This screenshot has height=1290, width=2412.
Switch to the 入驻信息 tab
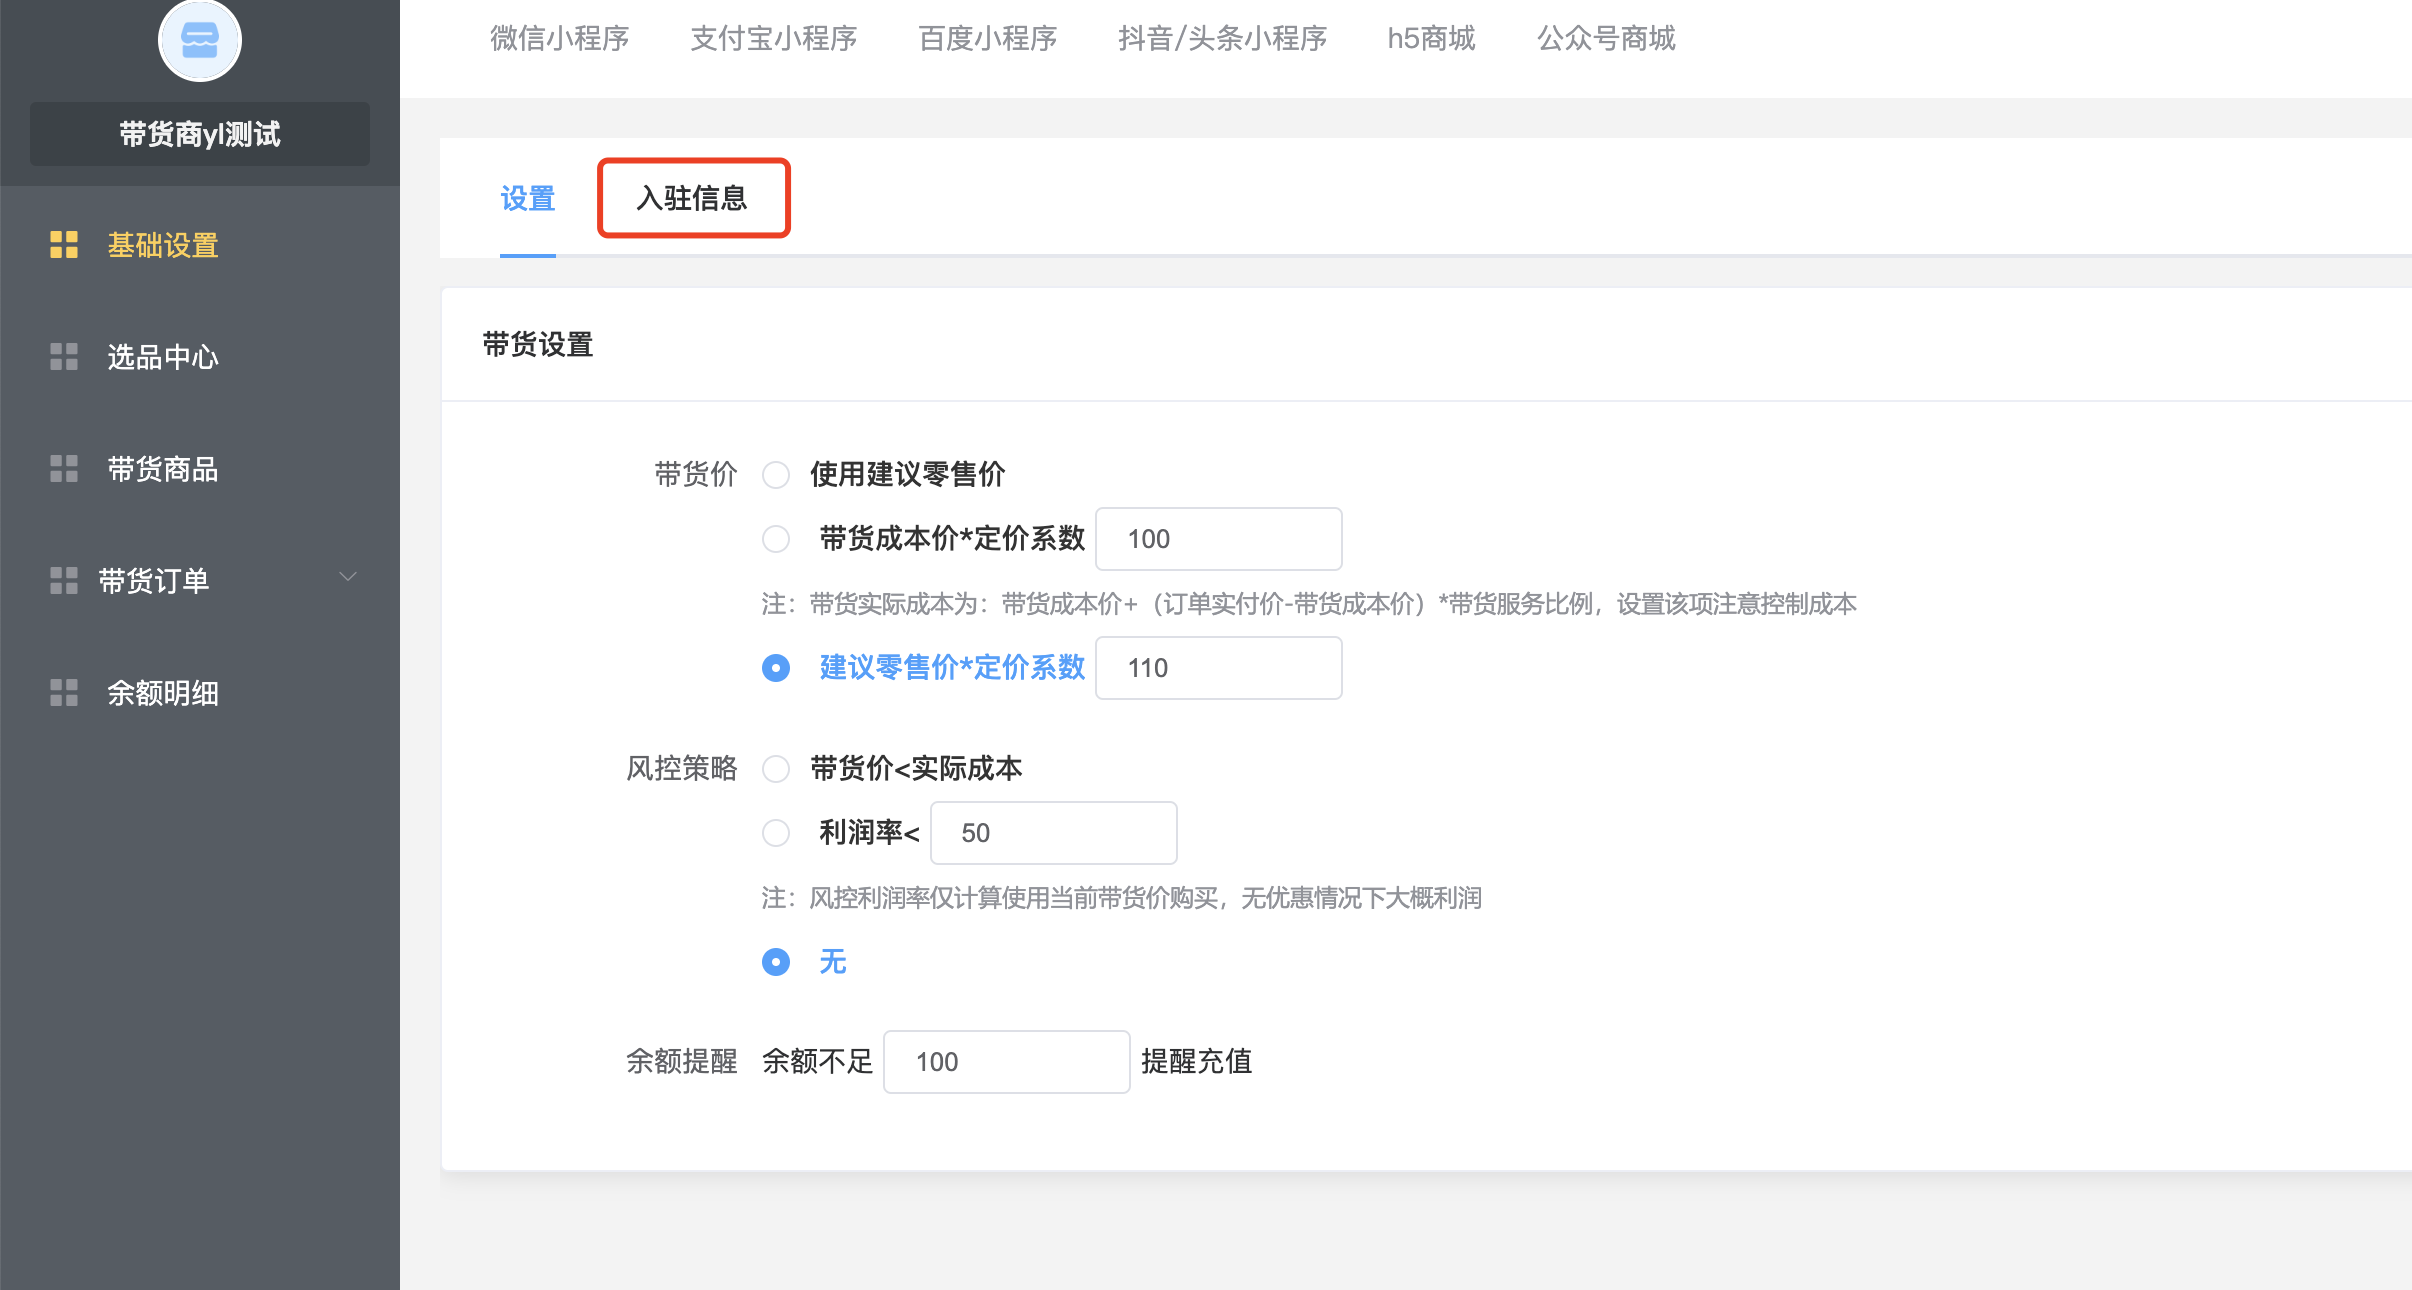(693, 198)
